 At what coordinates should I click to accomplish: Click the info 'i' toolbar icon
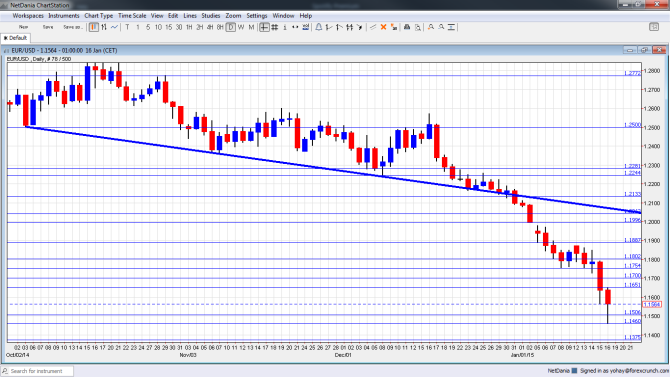pyautogui.click(x=285, y=27)
